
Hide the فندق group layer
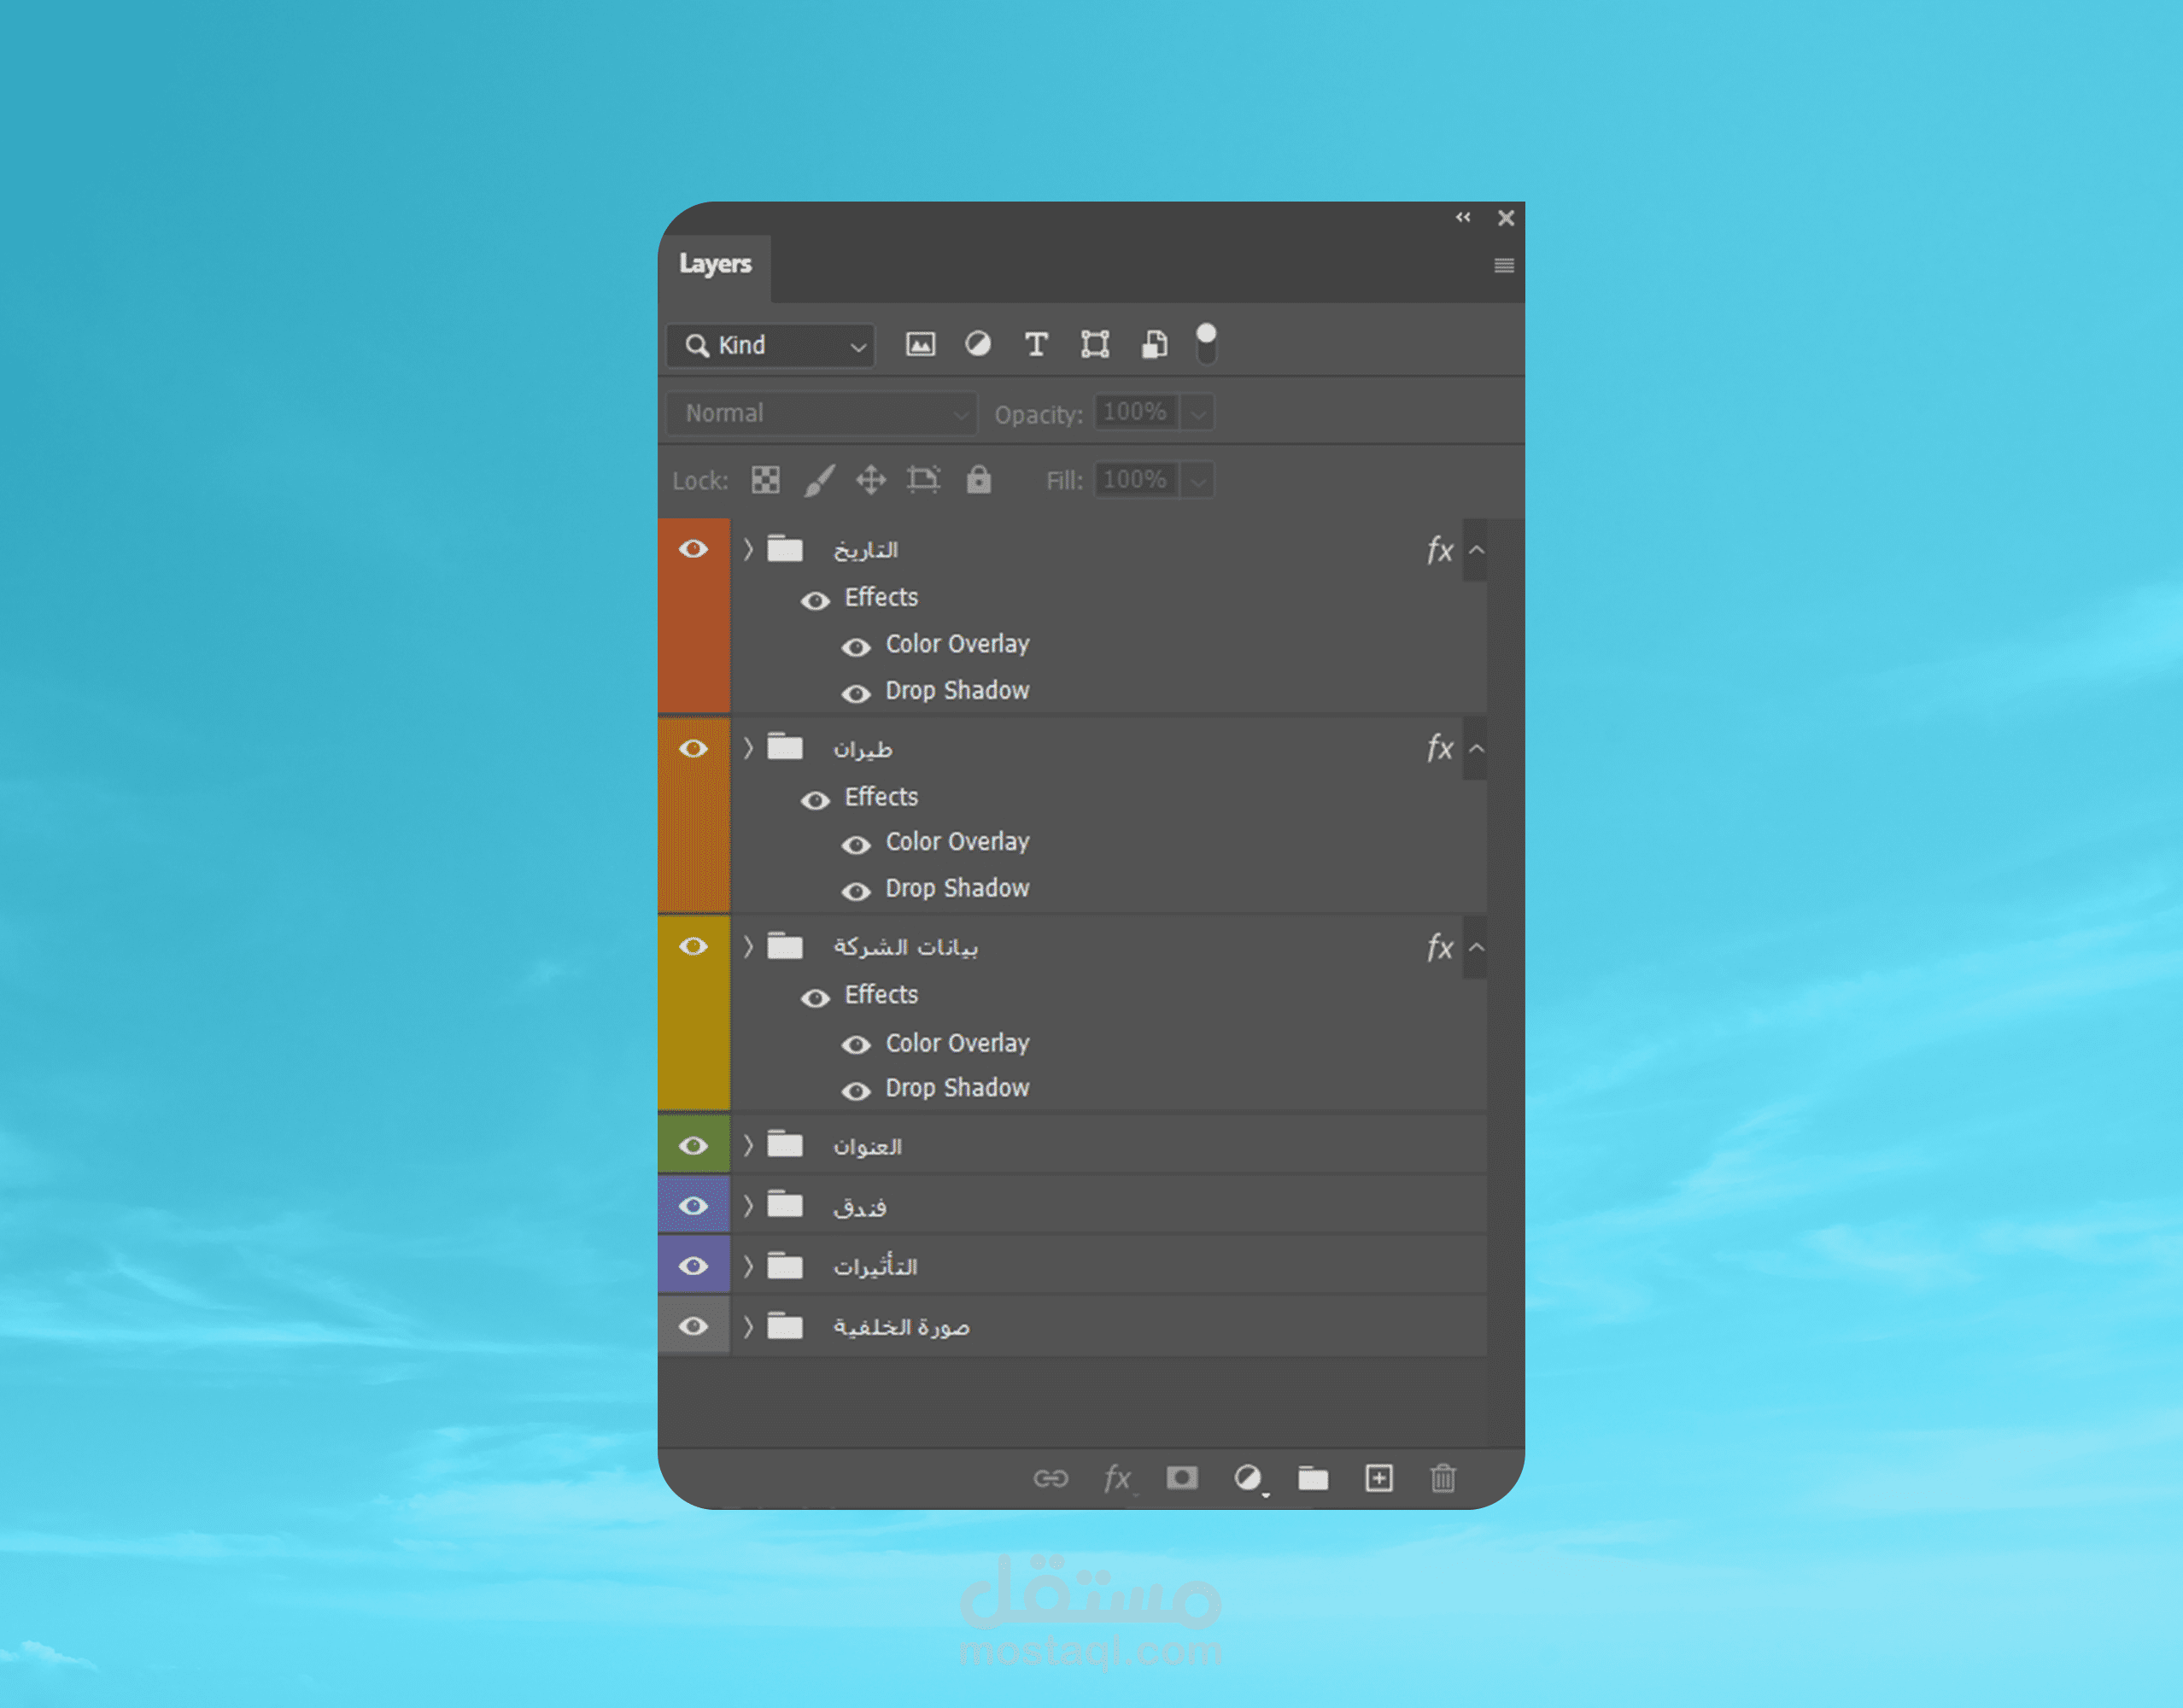693,1206
